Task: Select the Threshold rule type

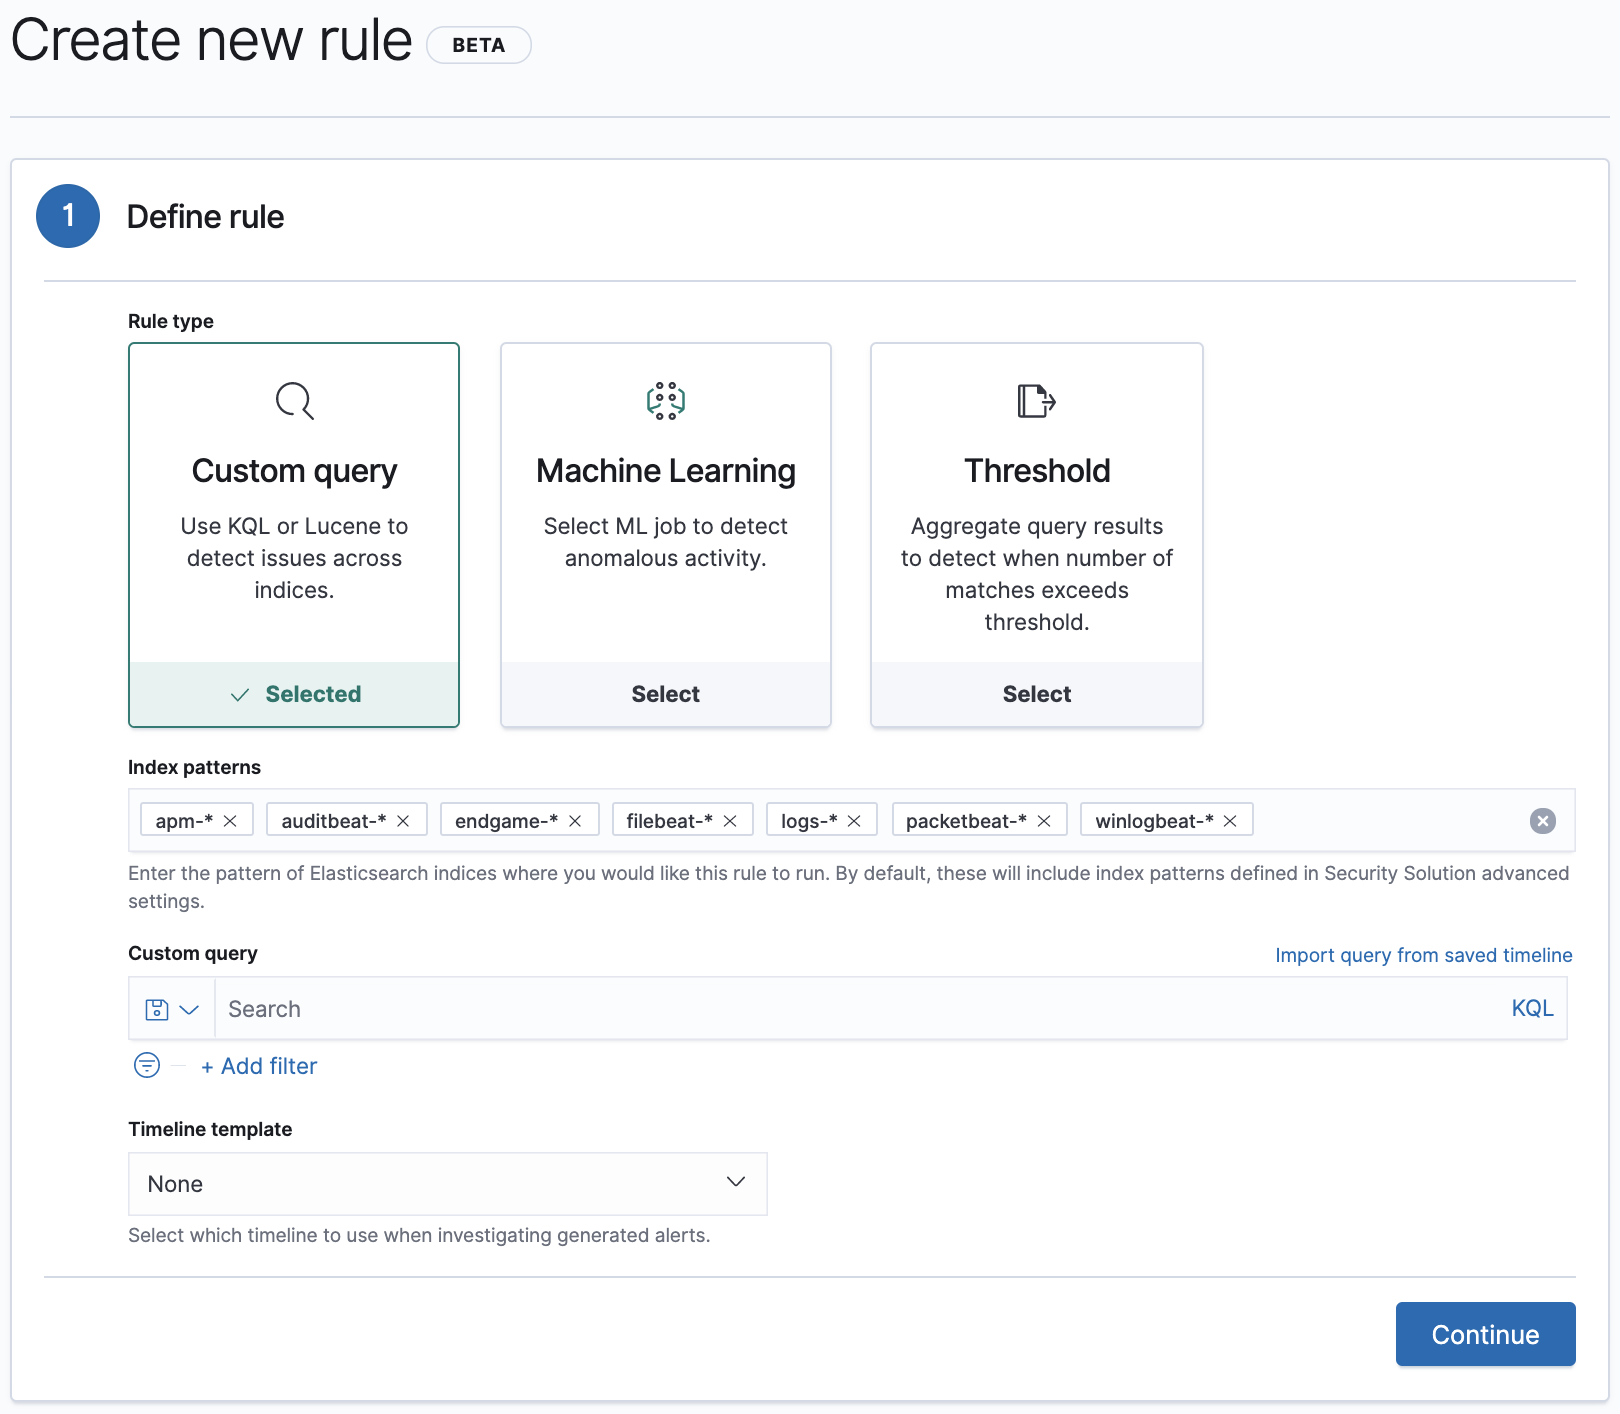Action: tap(1036, 693)
